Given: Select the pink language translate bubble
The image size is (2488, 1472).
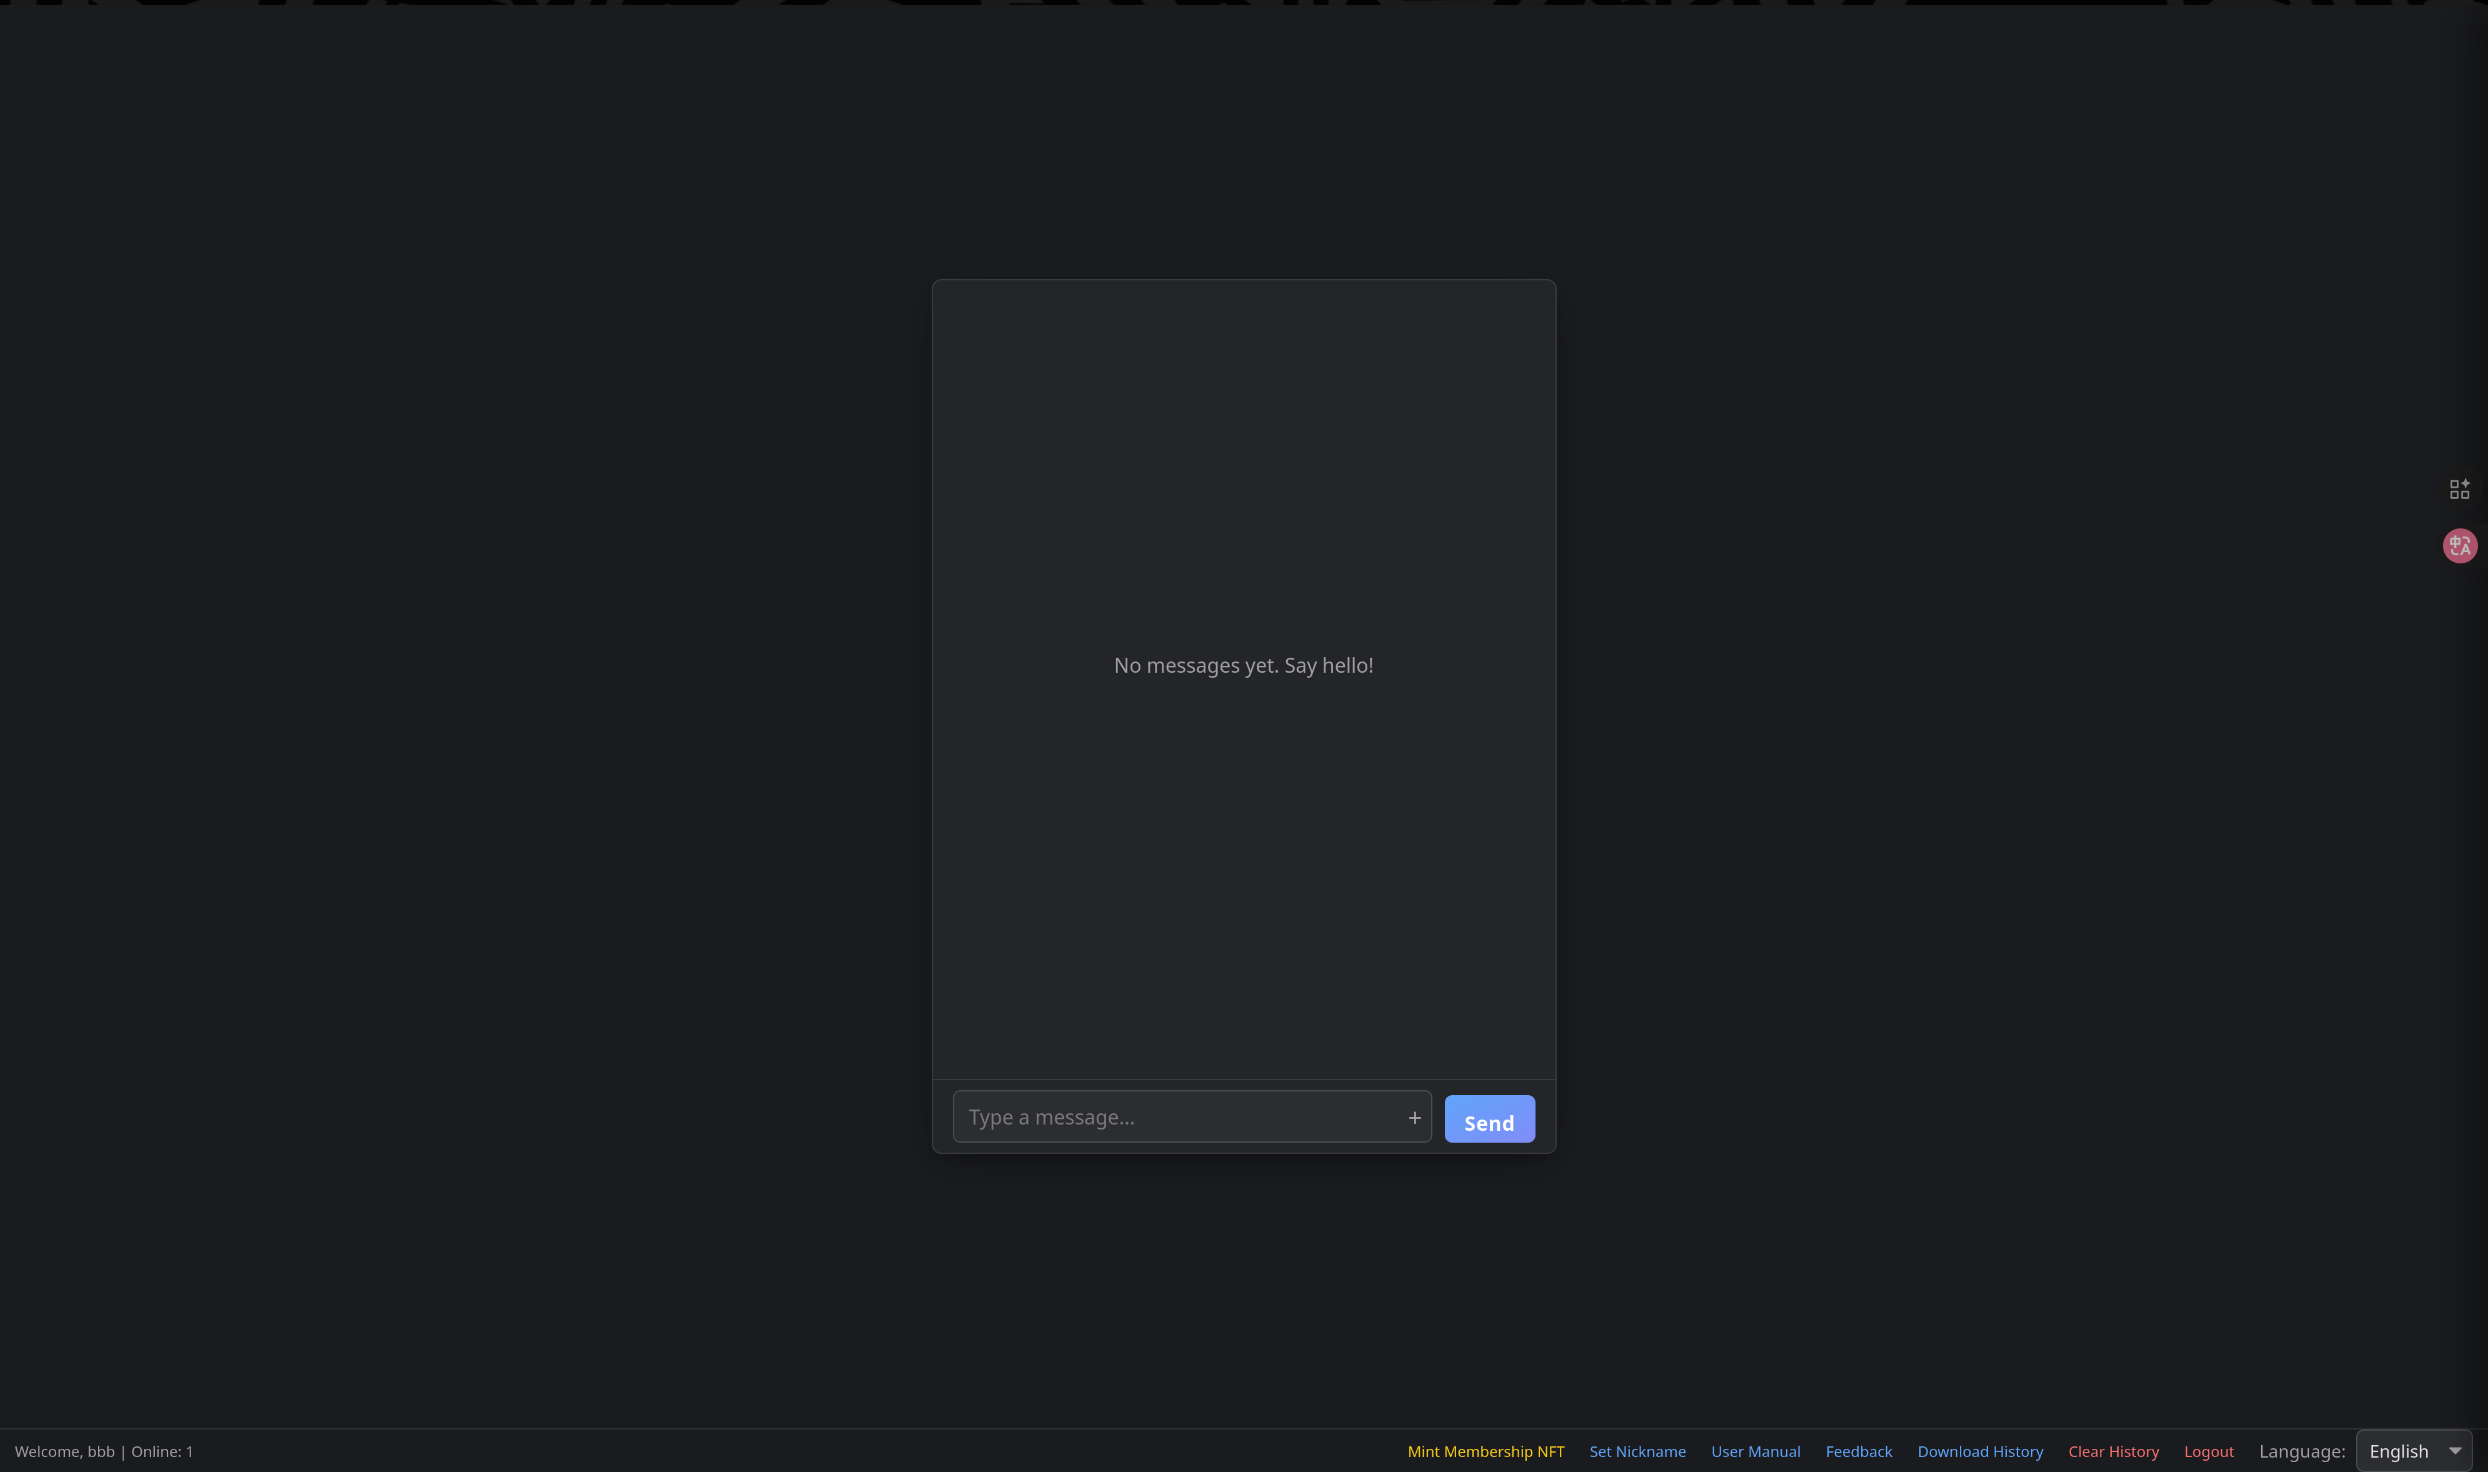Looking at the screenshot, I should click(2461, 546).
